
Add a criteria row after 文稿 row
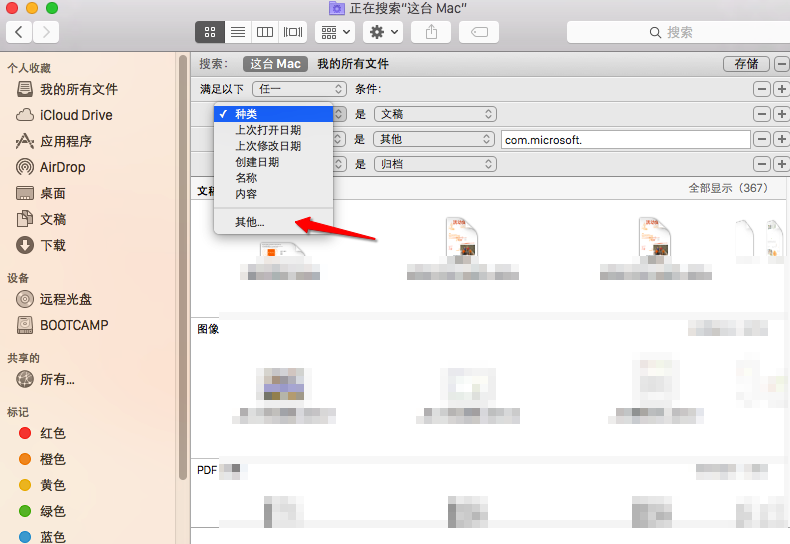pyautogui.click(x=781, y=114)
